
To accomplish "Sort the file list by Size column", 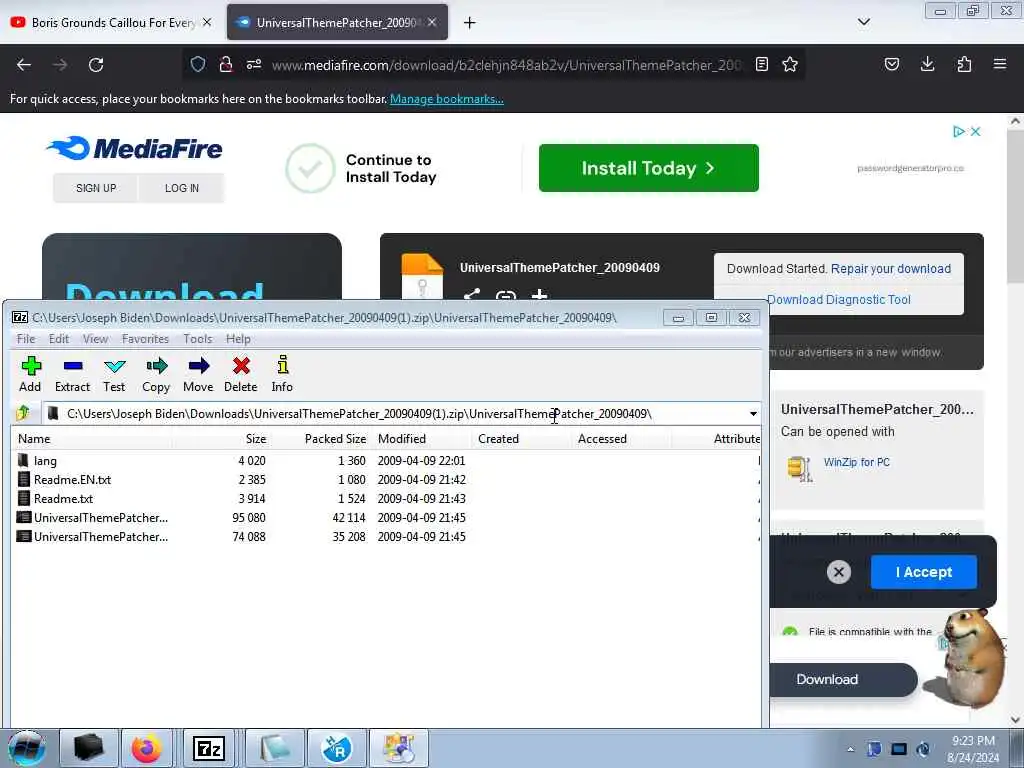I will tap(222, 439).
